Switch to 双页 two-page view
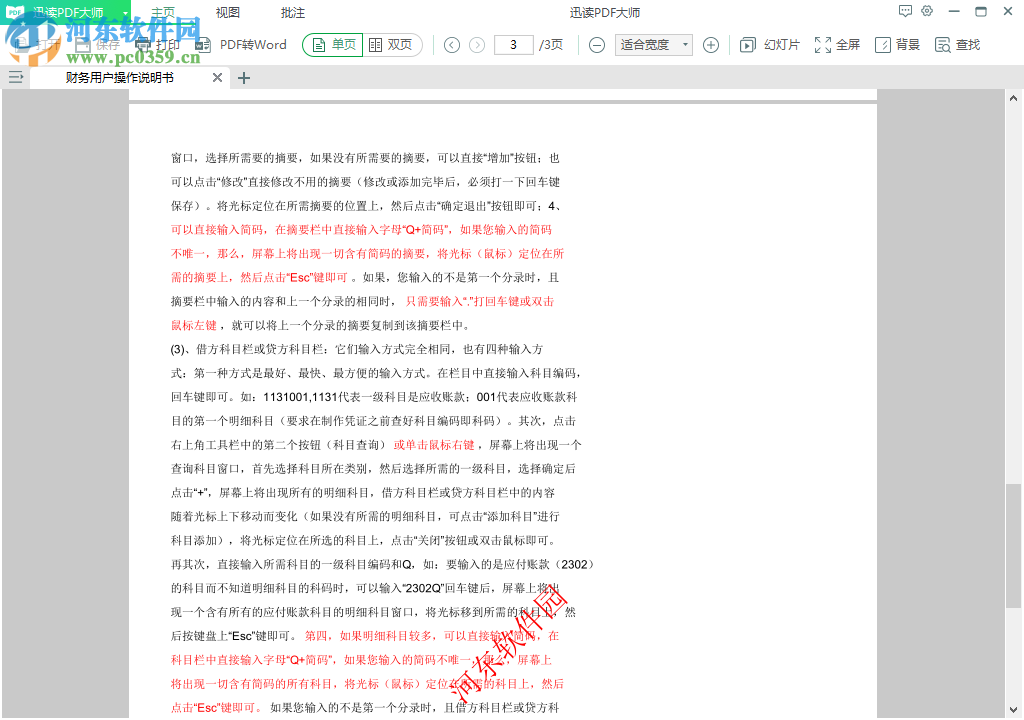Viewport: 1024px width, 720px height. [x=392, y=44]
